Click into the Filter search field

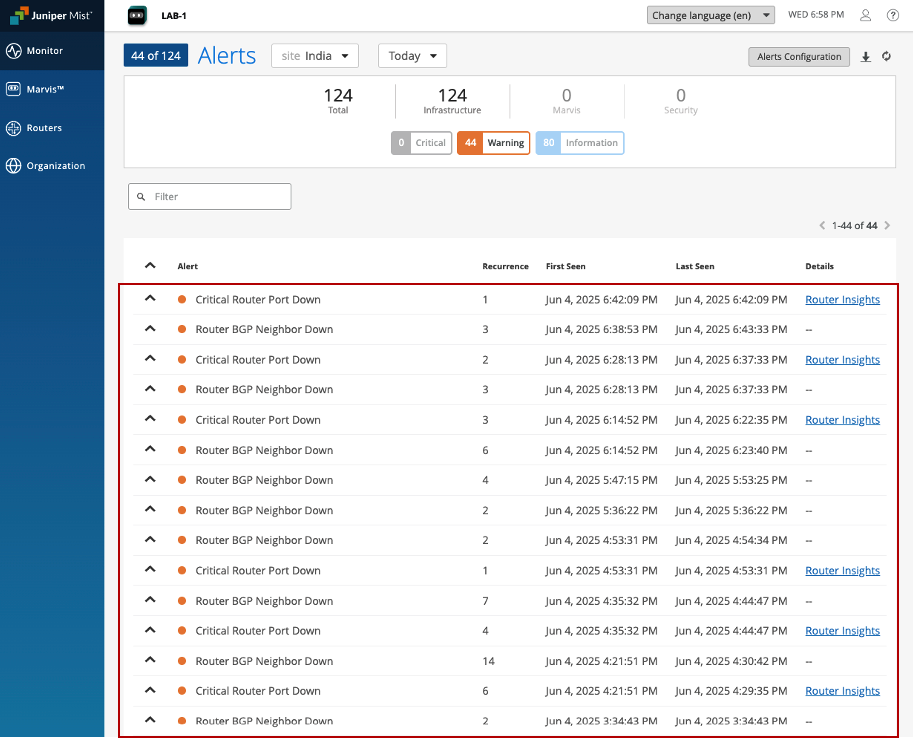point(210,197)
